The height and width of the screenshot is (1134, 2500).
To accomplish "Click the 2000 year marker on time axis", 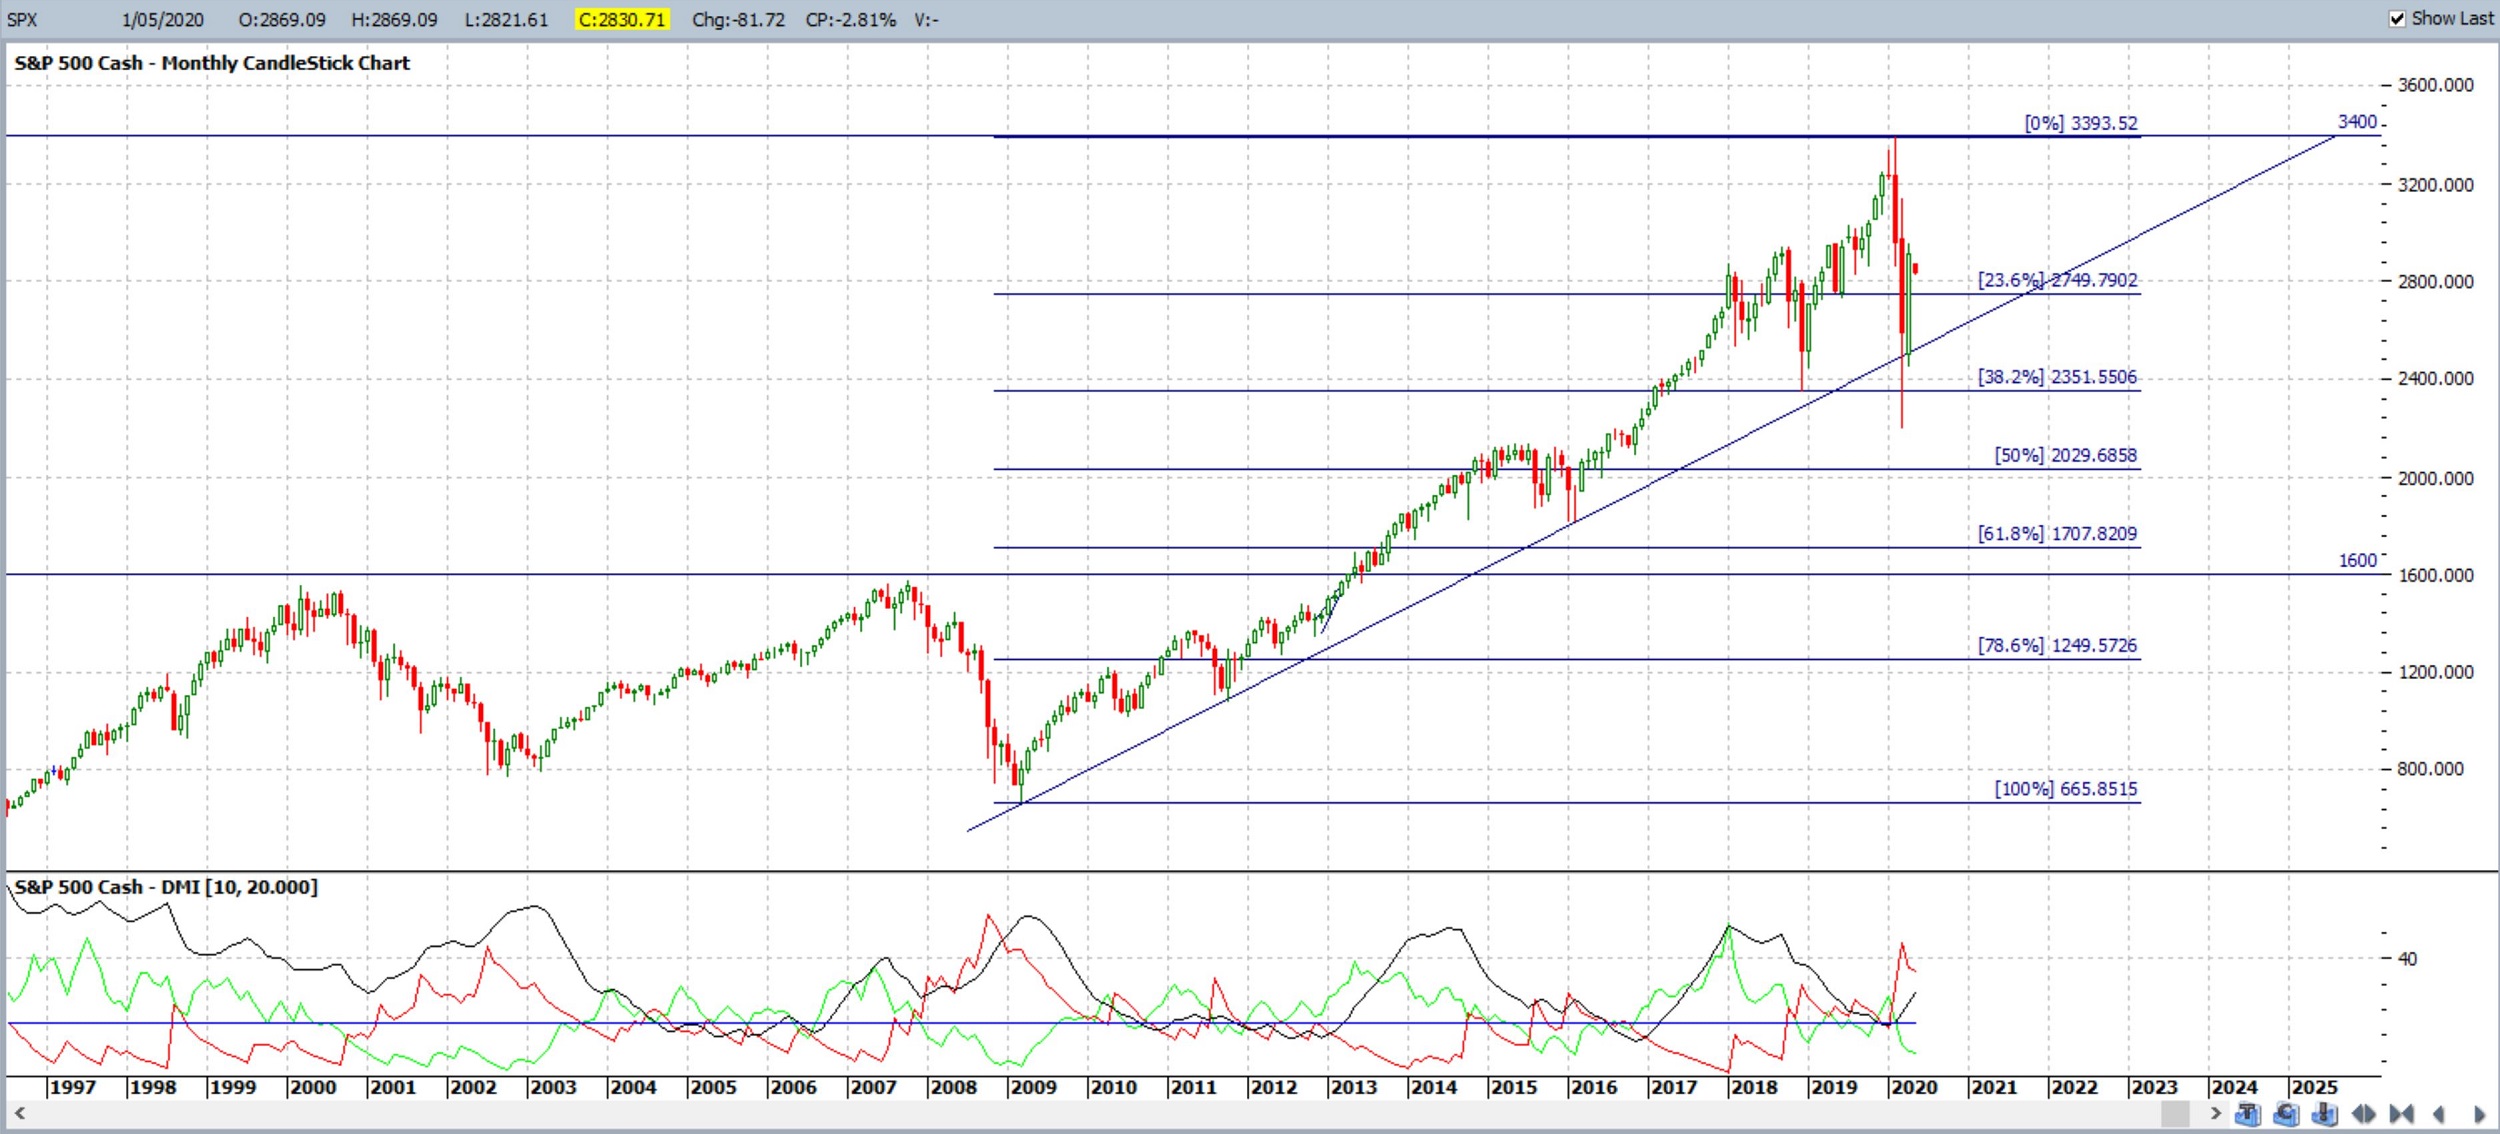I will tap(312, 1087).
